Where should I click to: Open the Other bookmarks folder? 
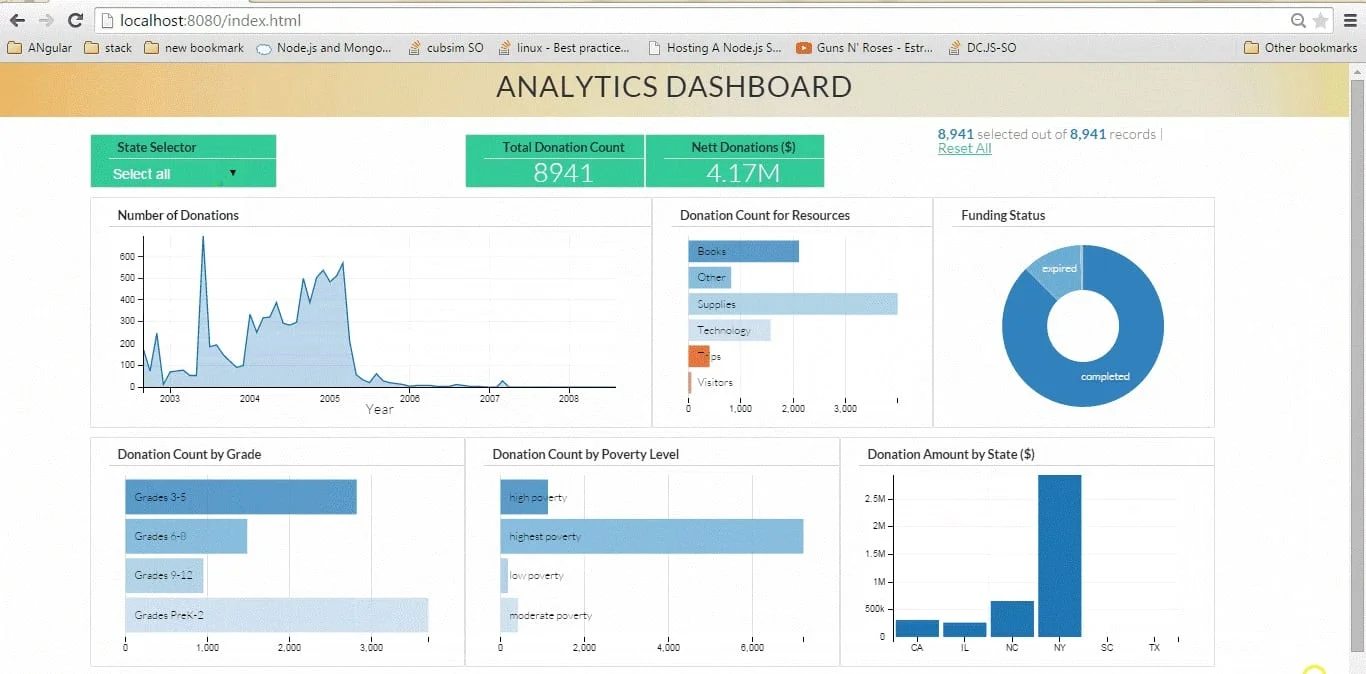coord(1301,47)
